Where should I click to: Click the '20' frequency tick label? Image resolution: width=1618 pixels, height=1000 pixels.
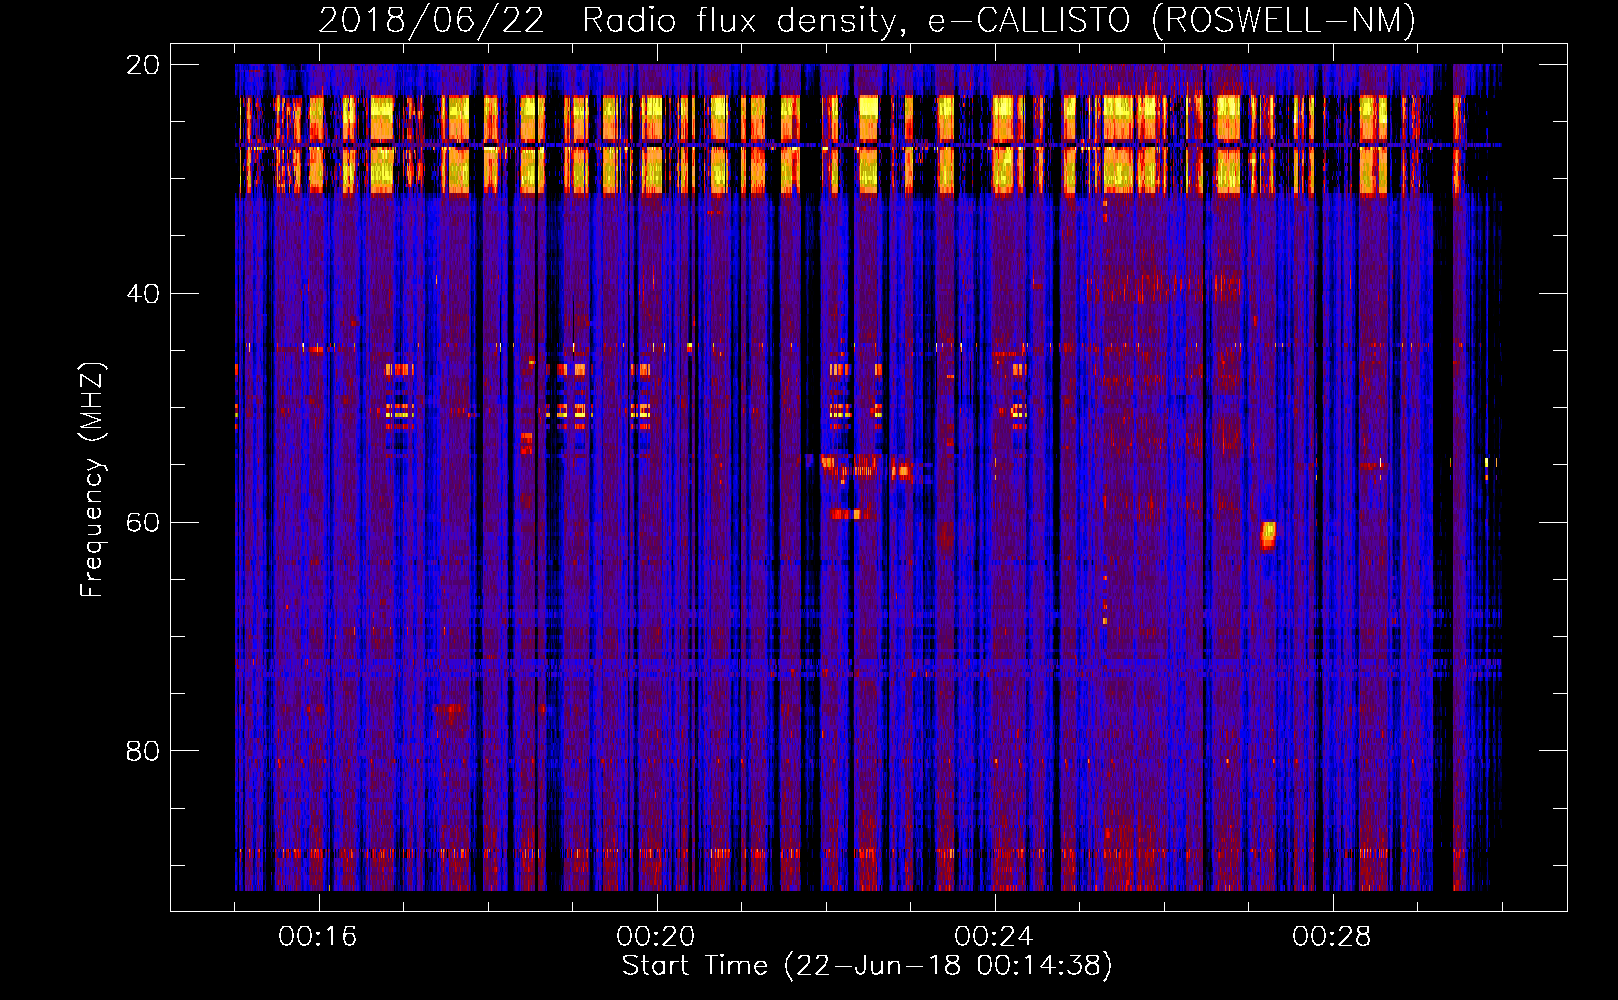143,65
